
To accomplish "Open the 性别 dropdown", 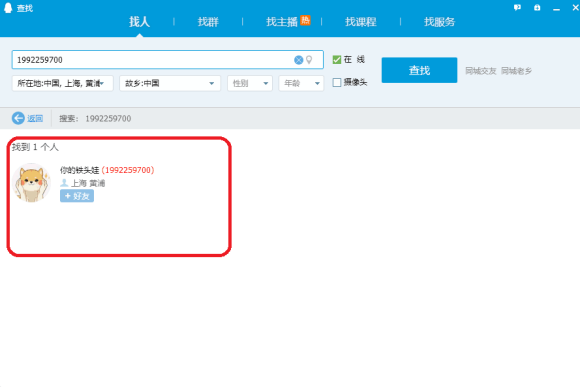I will click(x=250, y=83).
